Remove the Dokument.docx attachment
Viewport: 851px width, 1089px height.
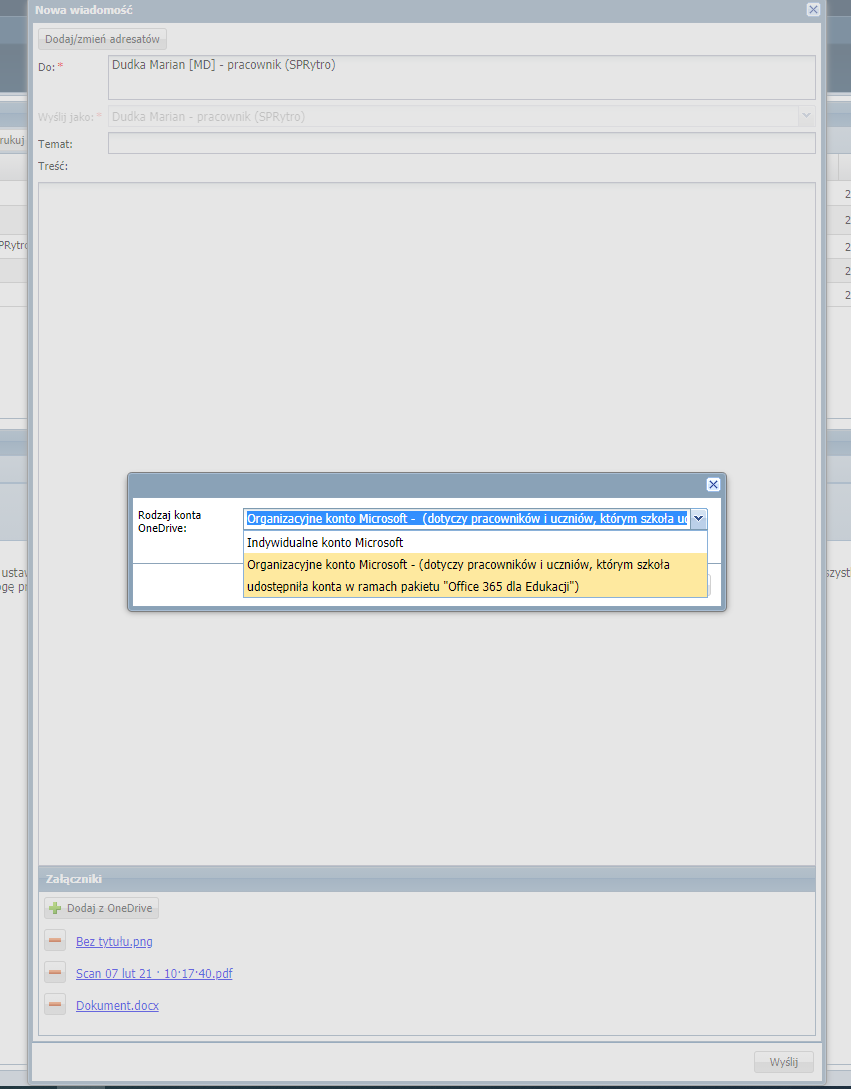pyautogui.click(x=56, y=1005)
